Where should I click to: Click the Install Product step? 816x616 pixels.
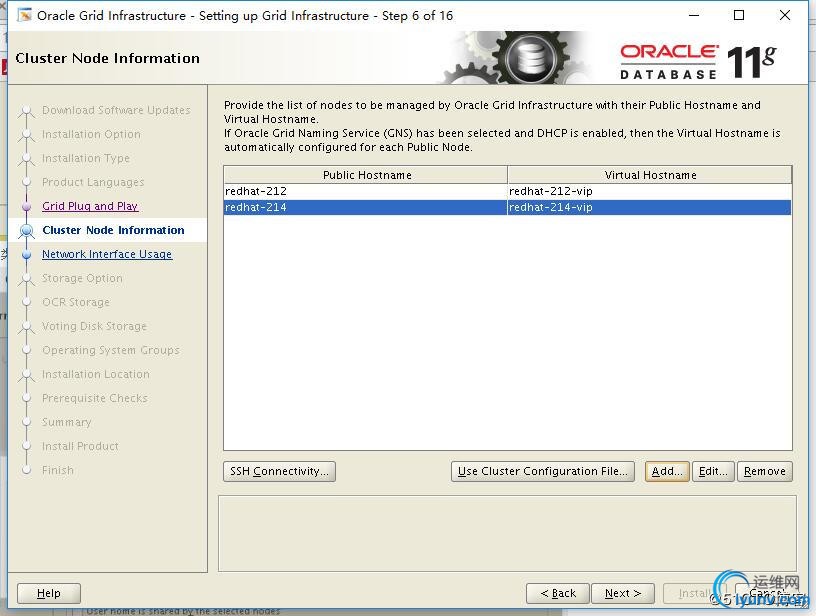point(80,446)
